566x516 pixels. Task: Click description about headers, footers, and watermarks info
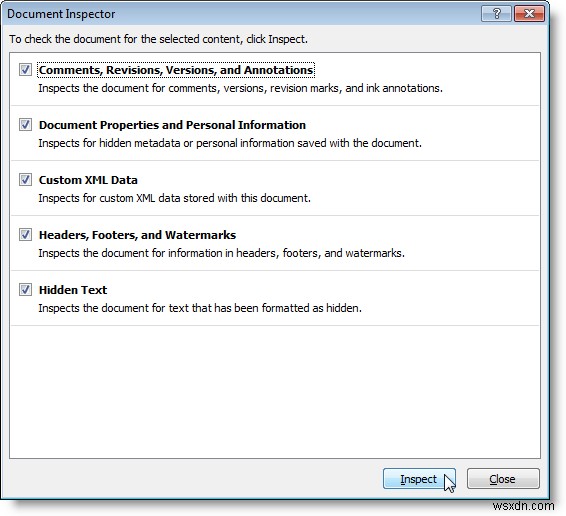click(221, 253)
